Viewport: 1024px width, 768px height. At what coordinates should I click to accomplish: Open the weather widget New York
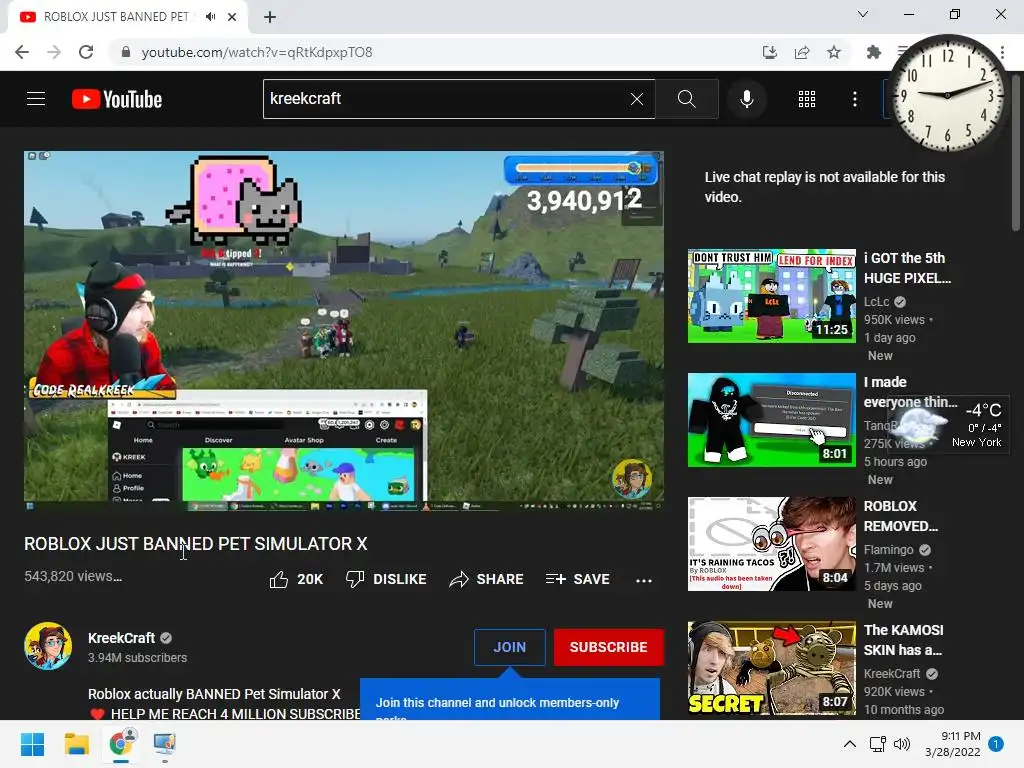pyautogui.click(x=948, y=424)
